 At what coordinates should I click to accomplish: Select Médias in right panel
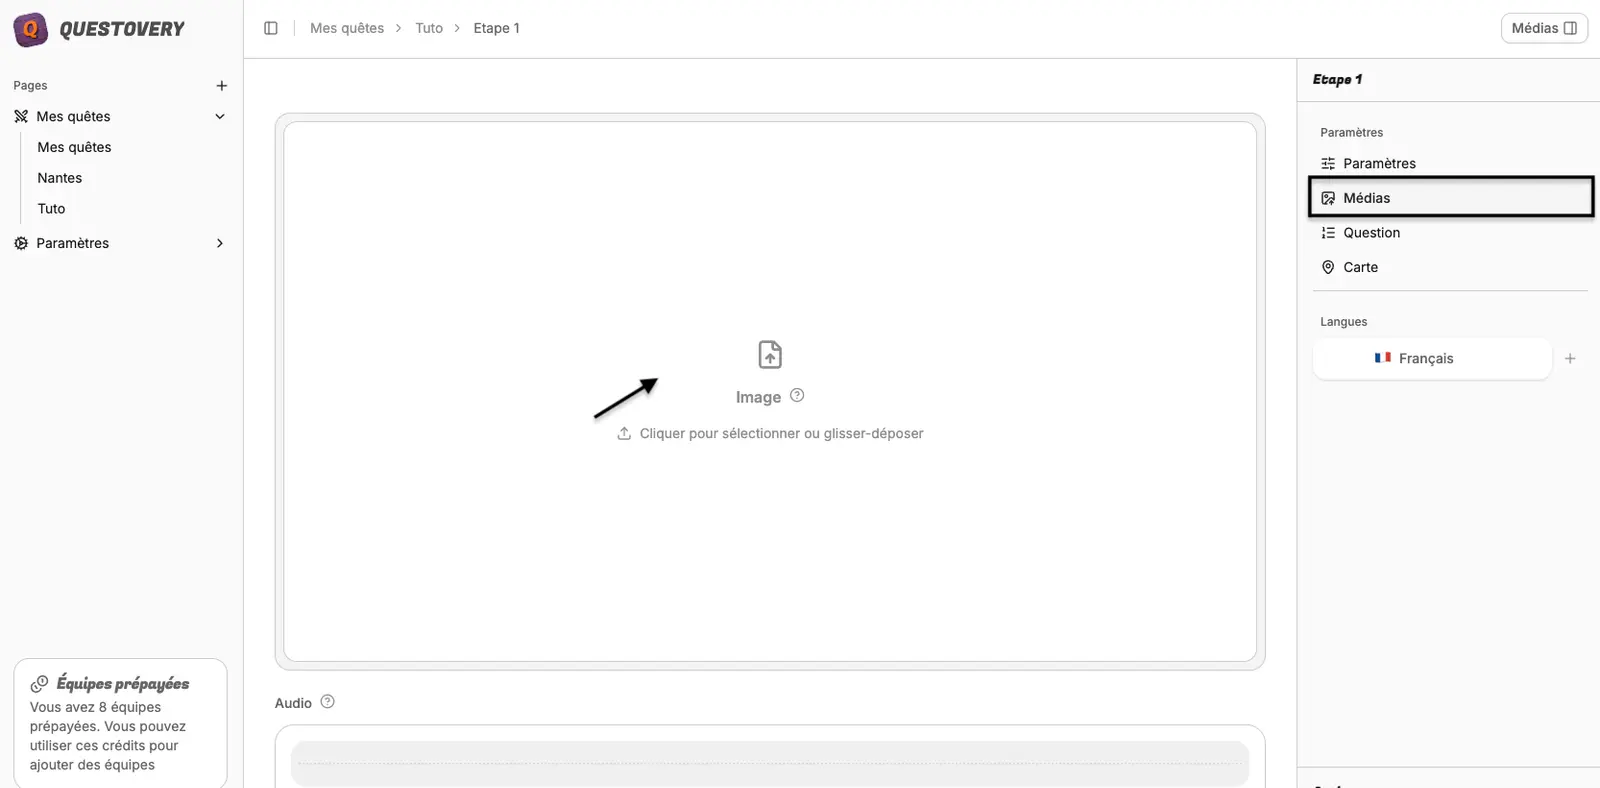pyautogui.click(x=1450, y=197)
